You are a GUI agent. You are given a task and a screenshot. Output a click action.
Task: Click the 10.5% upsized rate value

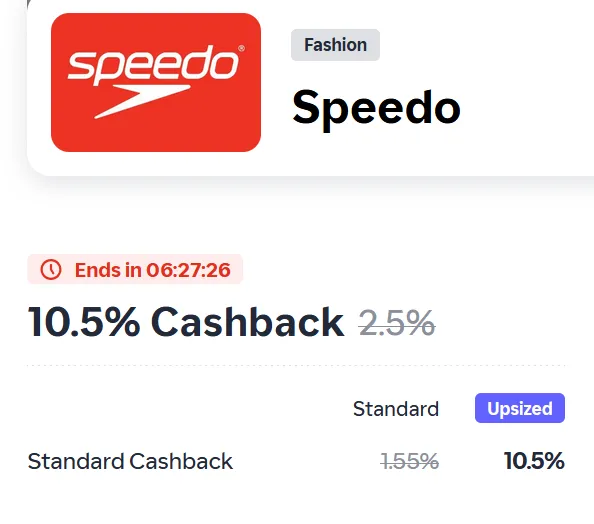click(x=534, y=461)
